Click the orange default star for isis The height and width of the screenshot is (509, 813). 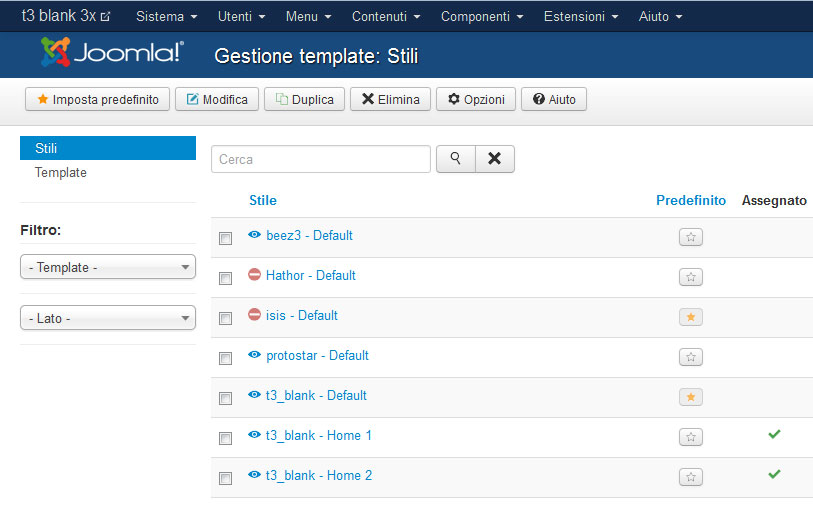[691, 317]
